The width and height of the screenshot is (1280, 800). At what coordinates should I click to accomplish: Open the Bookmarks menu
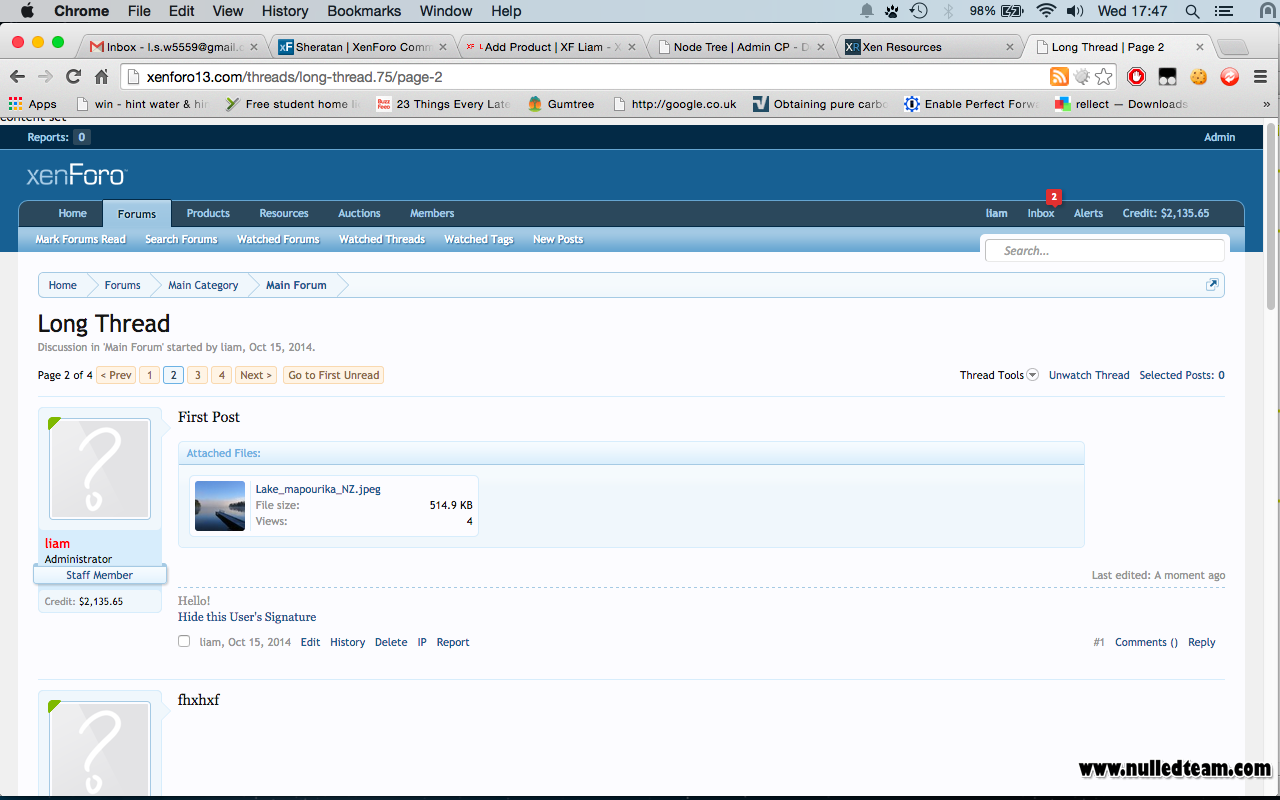[x=364, y=11]
